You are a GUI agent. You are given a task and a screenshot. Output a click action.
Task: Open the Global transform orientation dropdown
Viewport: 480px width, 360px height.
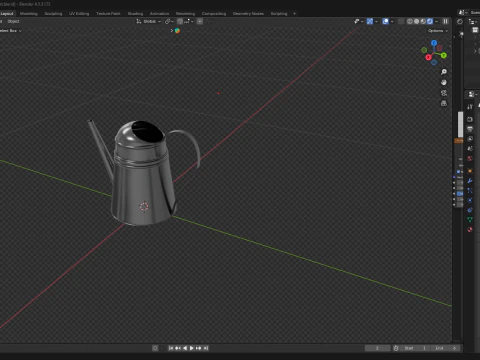point(149,21)
